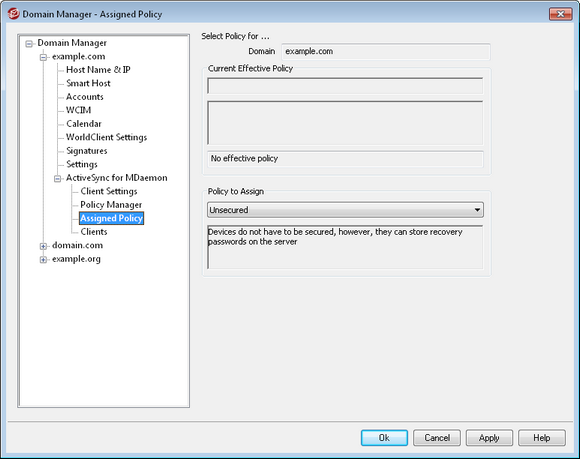Cancel the dialog changes
Screen dimensions: 580x459
437,438
